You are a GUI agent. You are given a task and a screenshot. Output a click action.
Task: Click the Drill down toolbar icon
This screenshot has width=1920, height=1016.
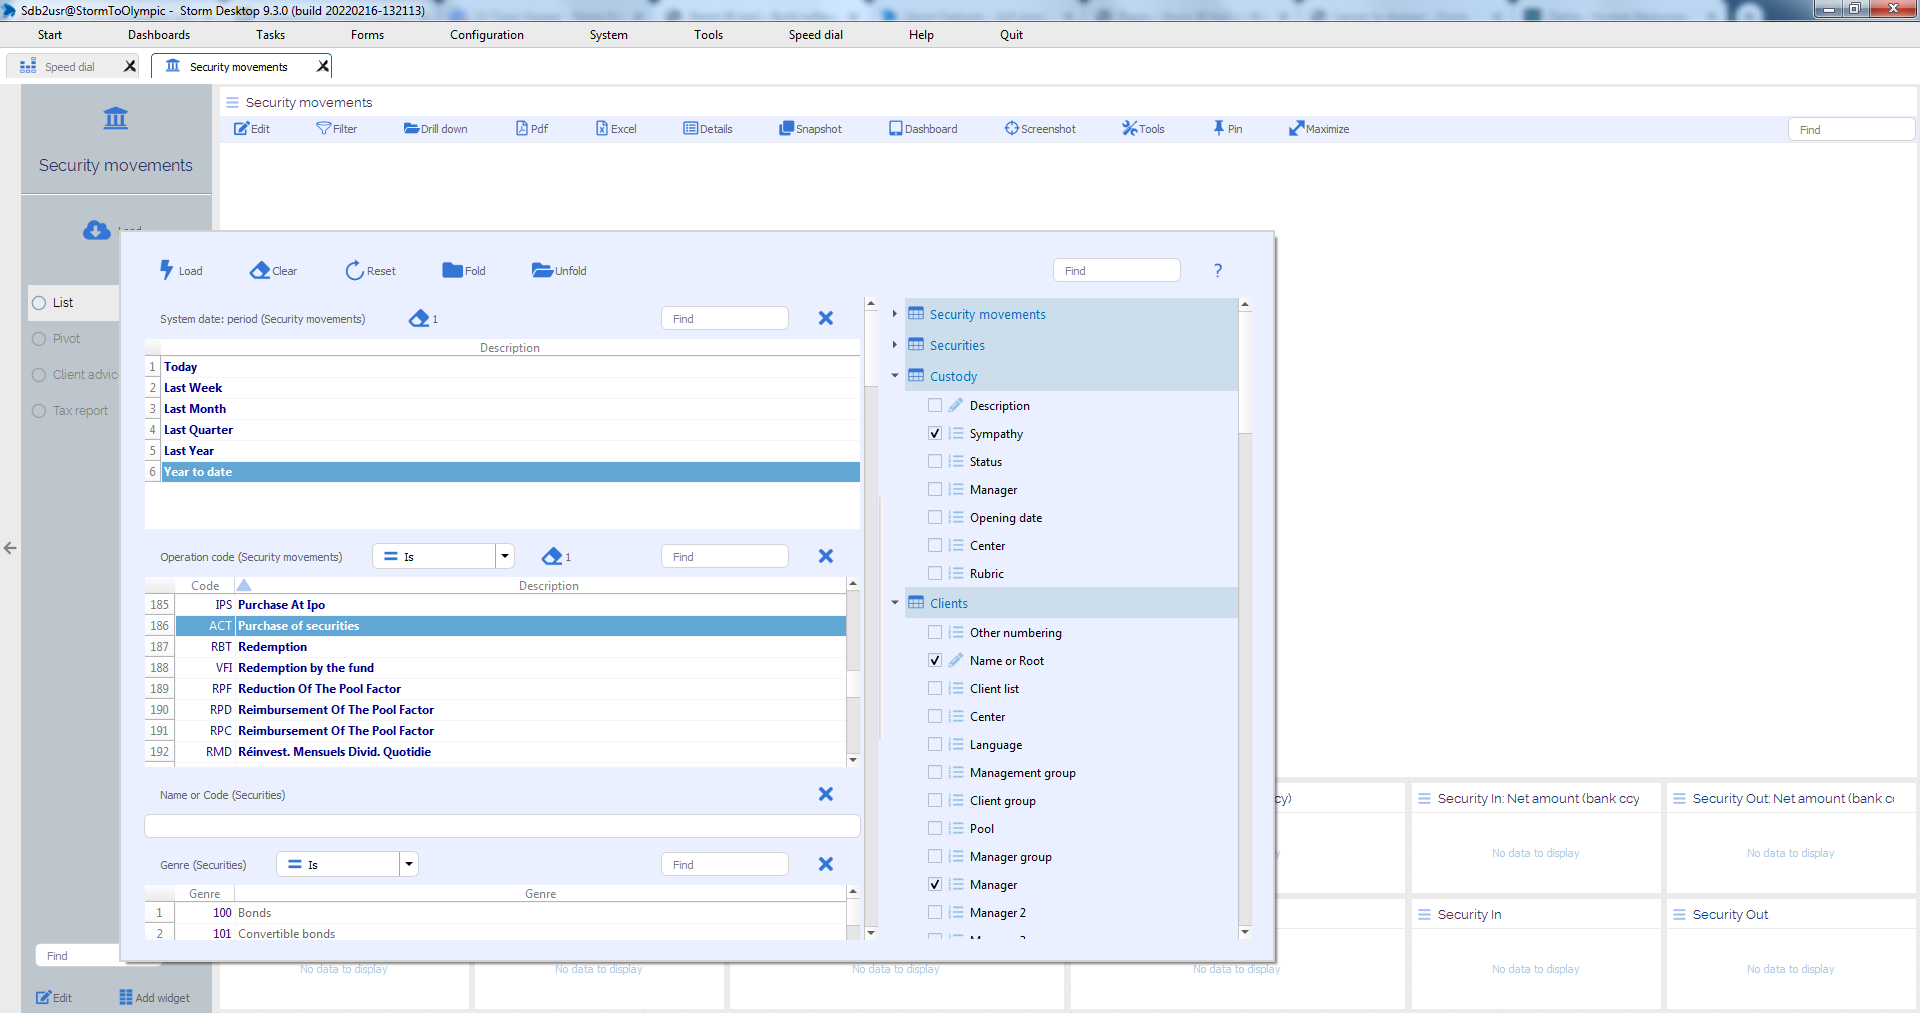411,128
